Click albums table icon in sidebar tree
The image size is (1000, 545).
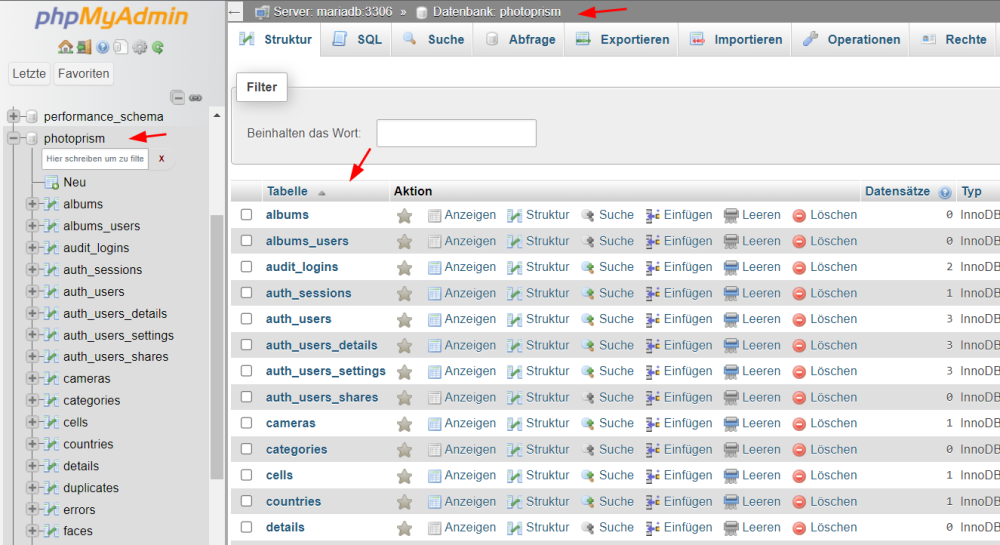click(x=52, y=204)
